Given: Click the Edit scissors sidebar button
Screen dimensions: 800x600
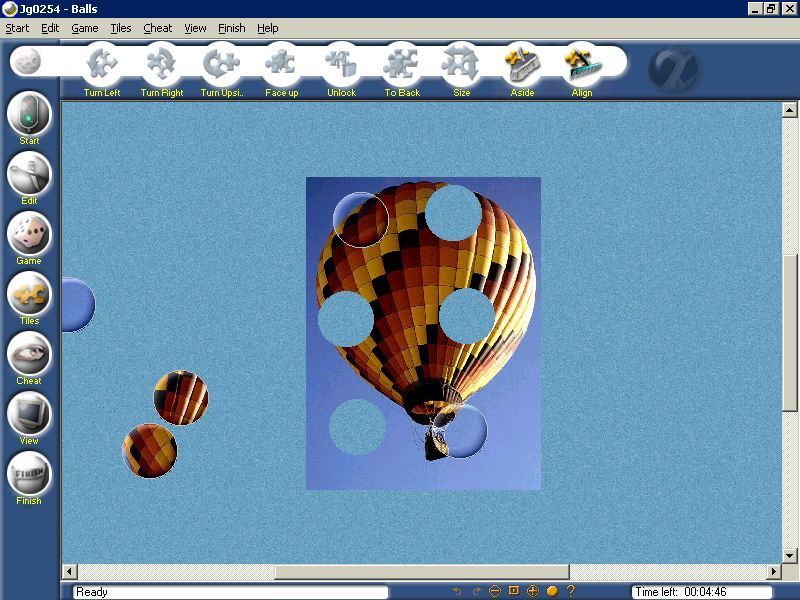Looking at the screenshot, I should (x=29, y=173).
